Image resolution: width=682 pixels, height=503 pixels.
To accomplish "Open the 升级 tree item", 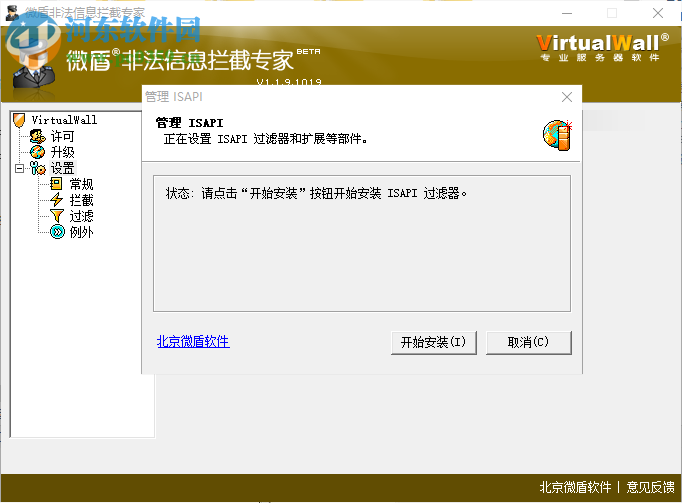I will click(63, 152).
